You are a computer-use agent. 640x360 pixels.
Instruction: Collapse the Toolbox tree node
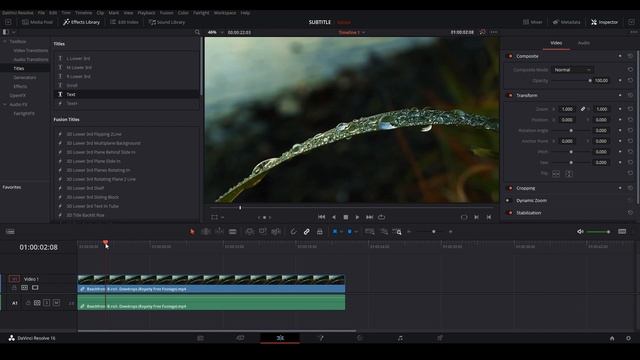pos(4,42)
